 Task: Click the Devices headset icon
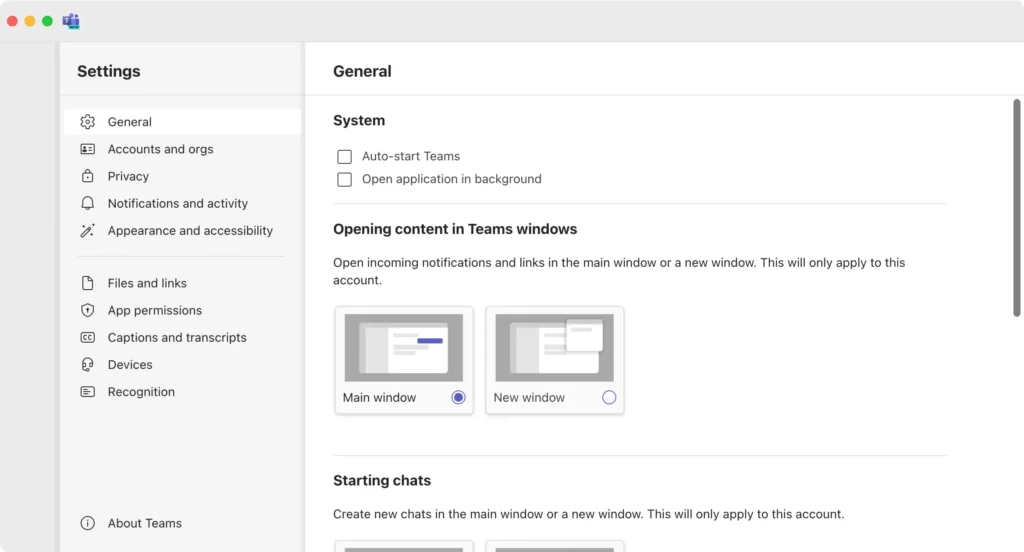(88, 365)
